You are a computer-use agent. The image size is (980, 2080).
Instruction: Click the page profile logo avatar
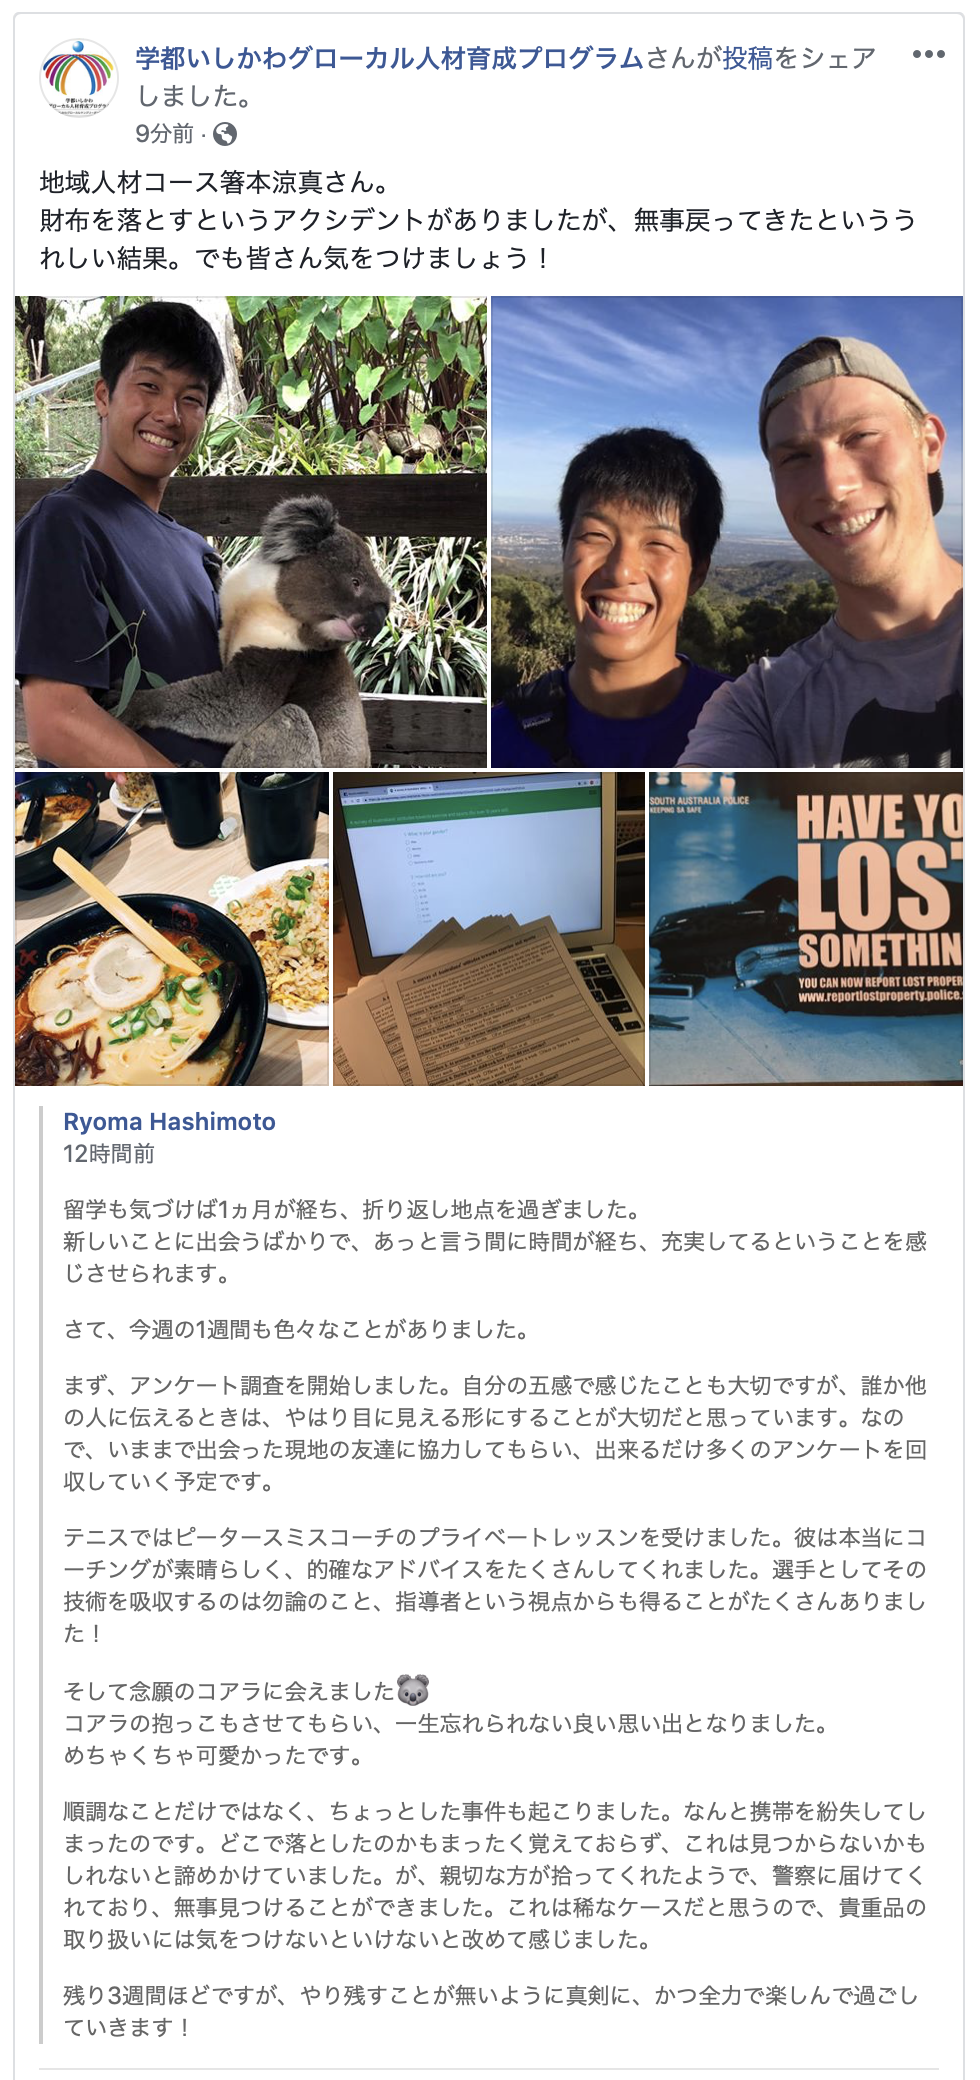click(x=79, y=79)
